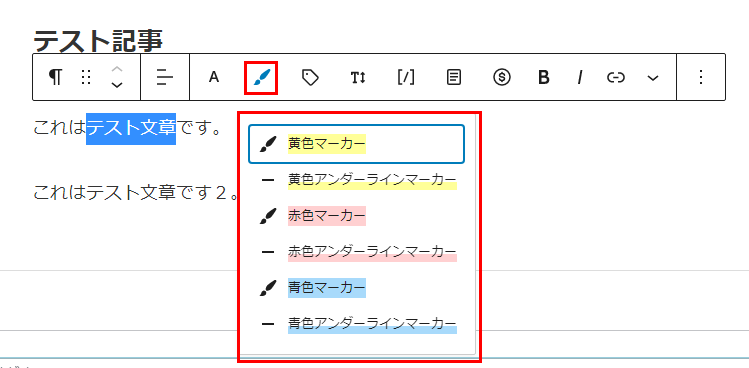
Task: Click the blue marker brush toolbar icon
Action: pos(261,77)
